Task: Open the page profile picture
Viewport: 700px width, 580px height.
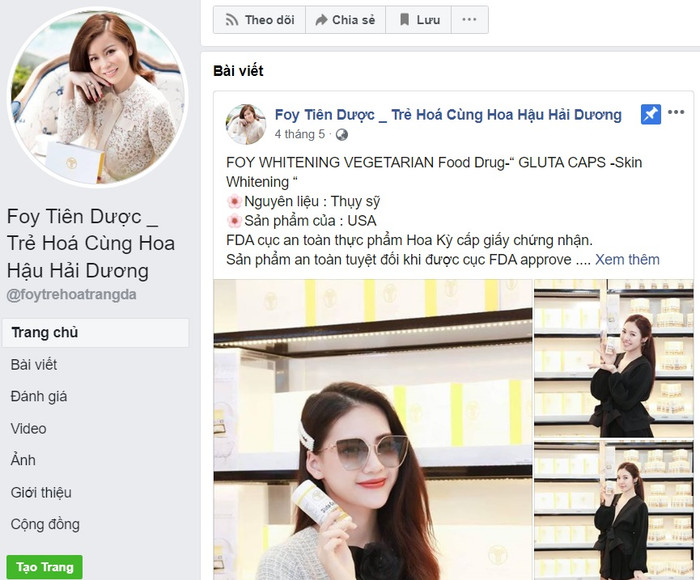Action: 97,96
